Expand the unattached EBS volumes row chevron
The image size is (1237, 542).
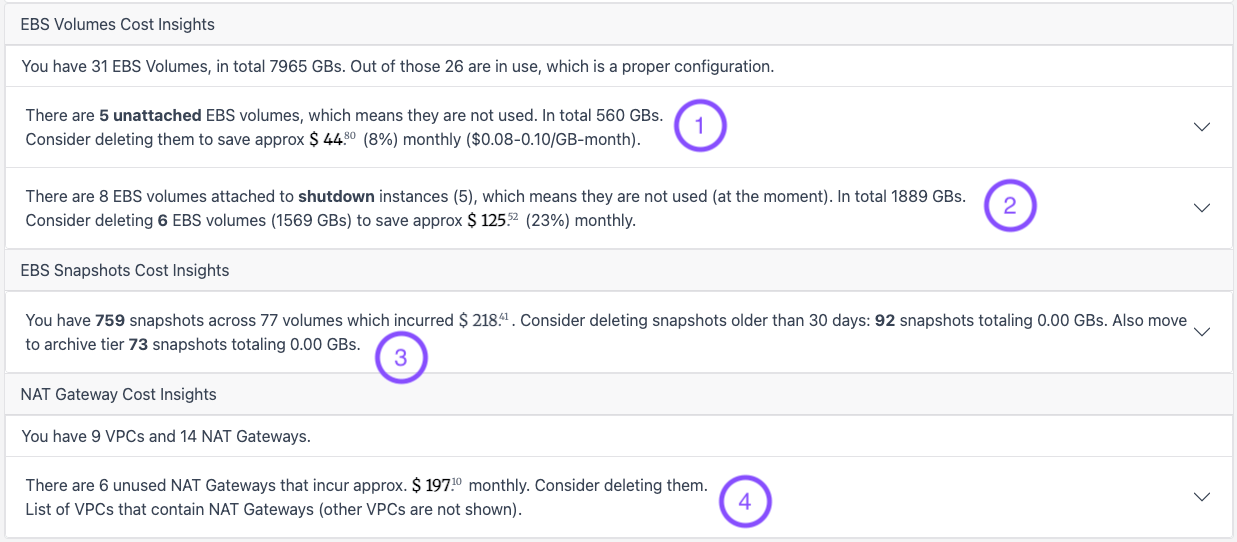coord(1202,127)
